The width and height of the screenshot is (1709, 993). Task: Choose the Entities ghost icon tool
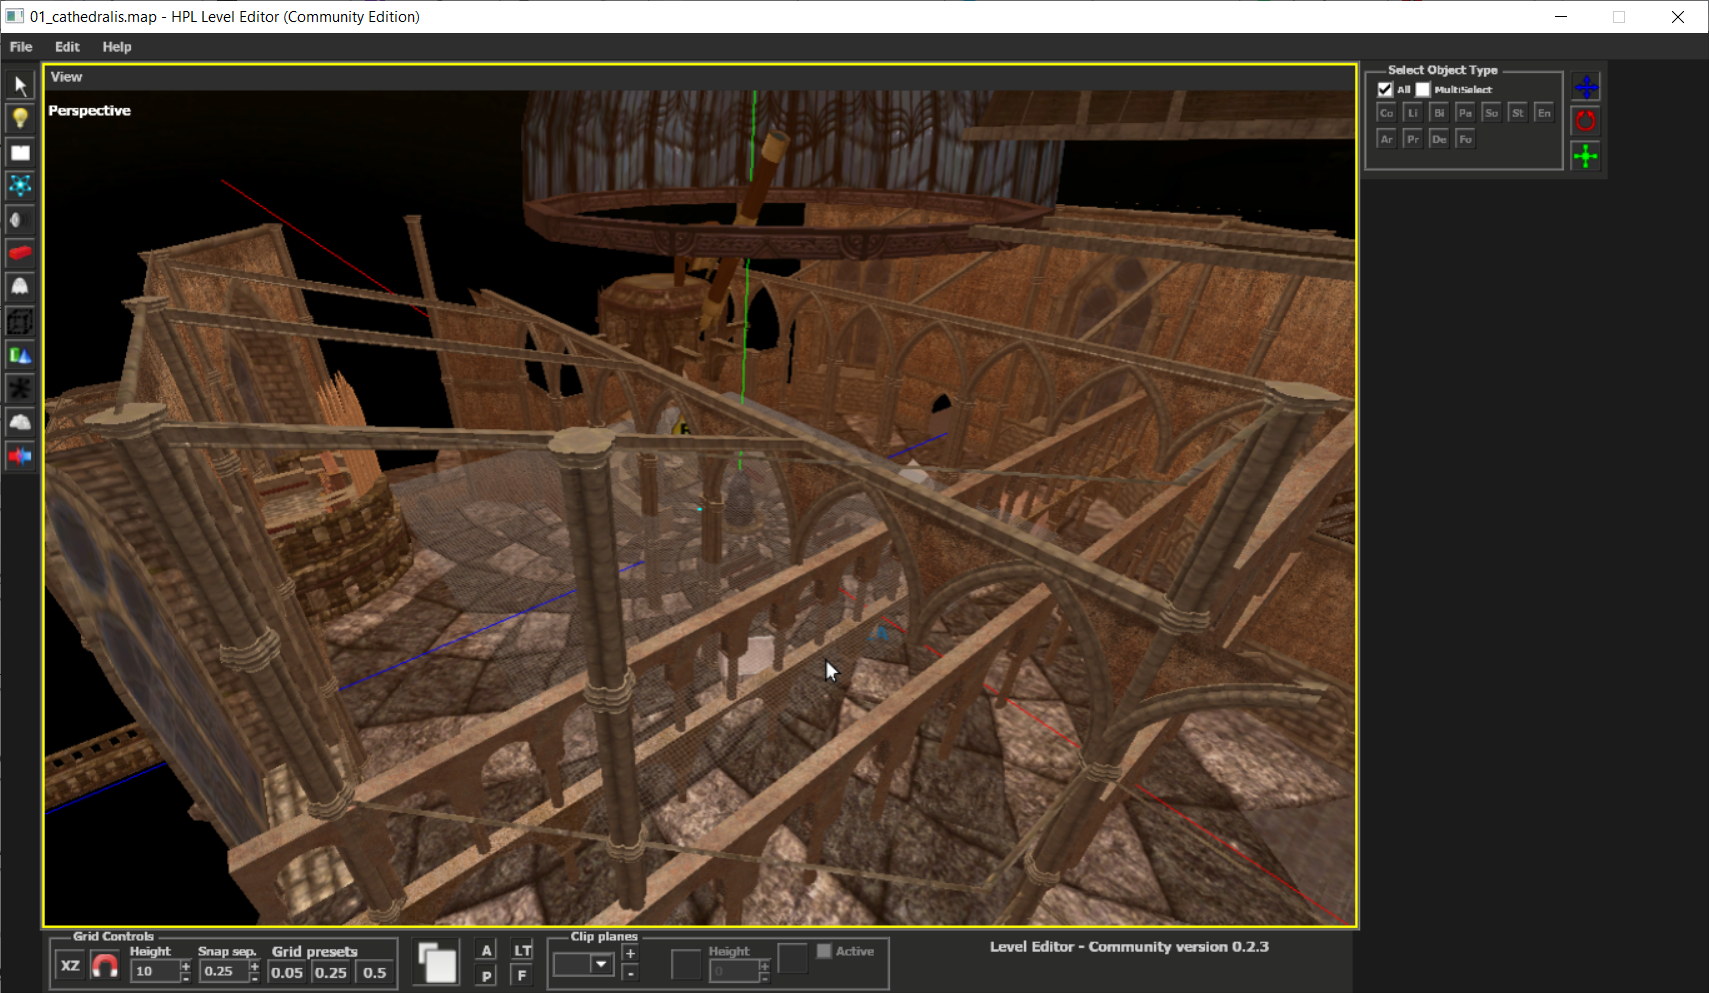tap(20, 287)
